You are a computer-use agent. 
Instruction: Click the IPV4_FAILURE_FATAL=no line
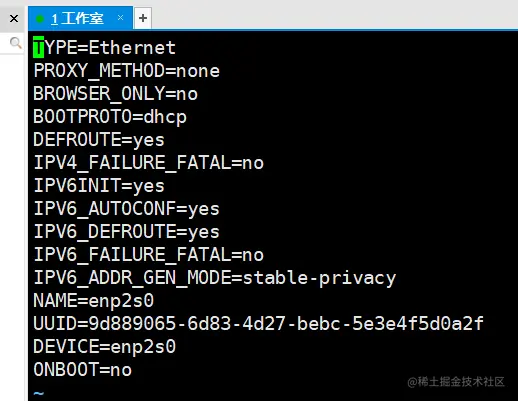tap(149, 163)
